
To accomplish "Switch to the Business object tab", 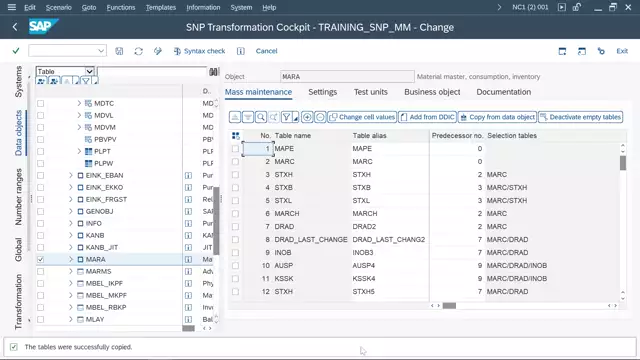I will [432, 92].
